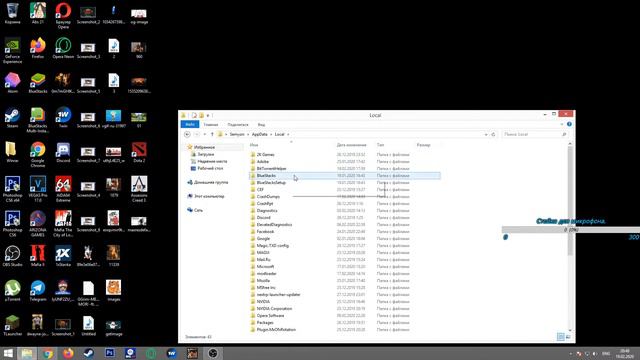Image resolution: width=640 pixels, height=360 pixels.
Task: Click Semyon in the address breadcrumb
Action: point(237,134)
